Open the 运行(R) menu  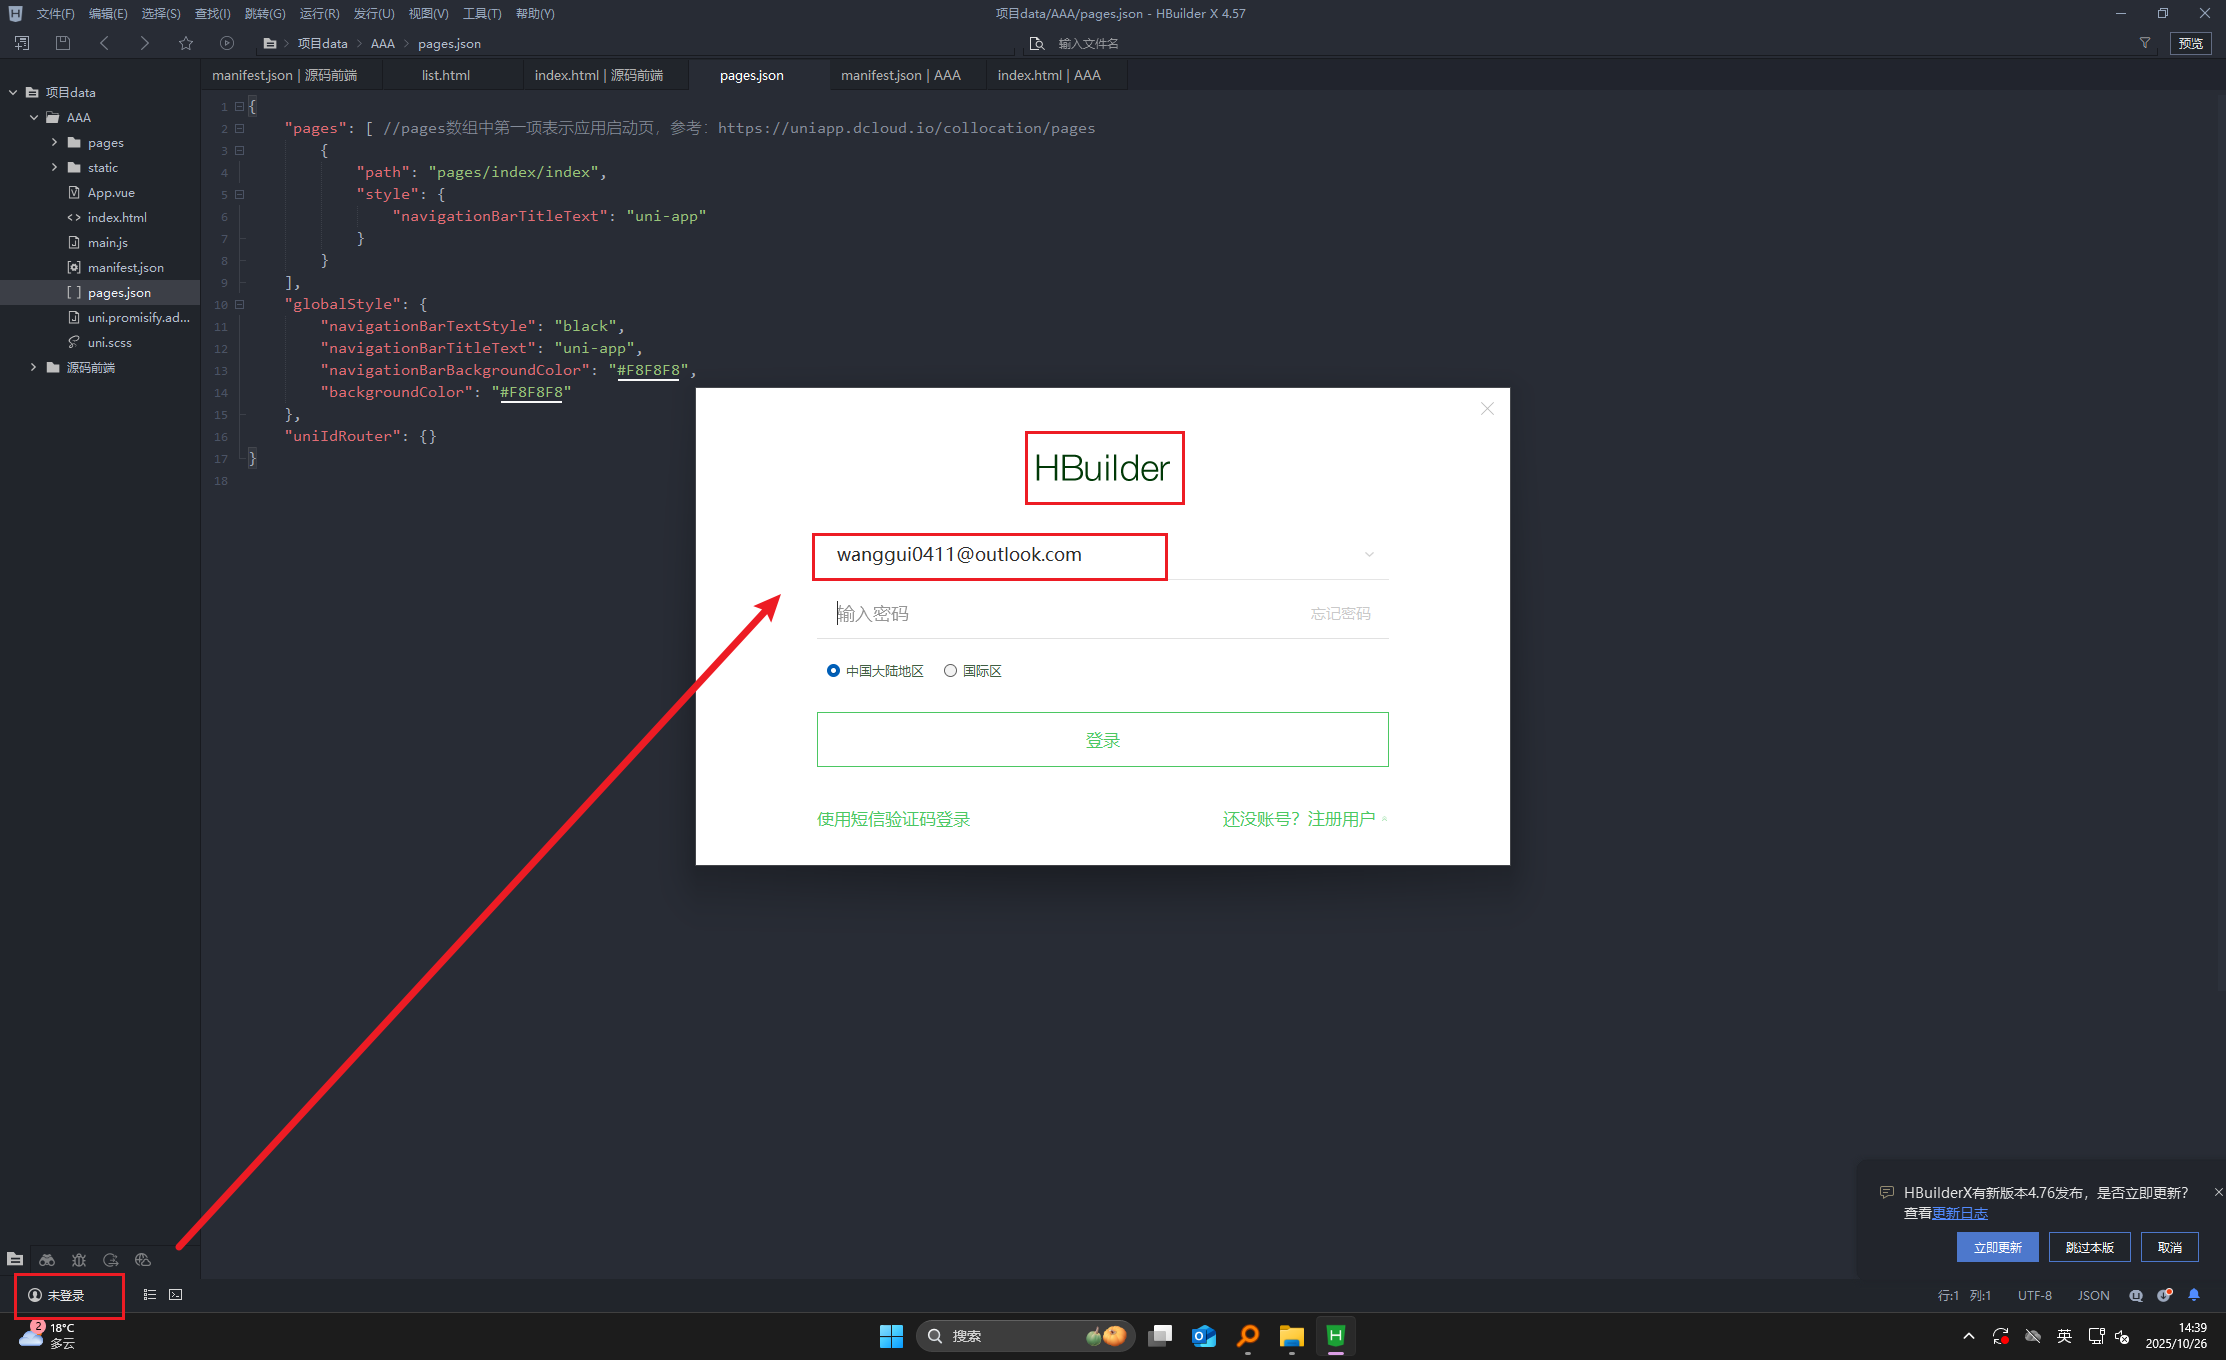click(319, 14)
